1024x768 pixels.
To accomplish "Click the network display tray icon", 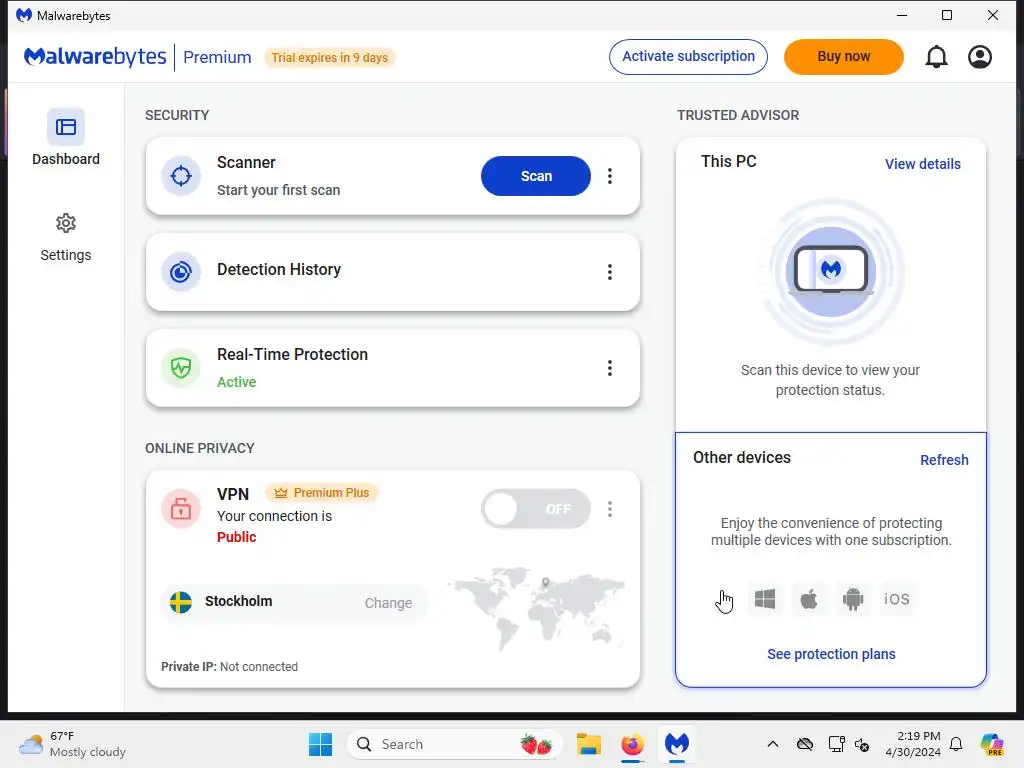I will click(836, 744).
